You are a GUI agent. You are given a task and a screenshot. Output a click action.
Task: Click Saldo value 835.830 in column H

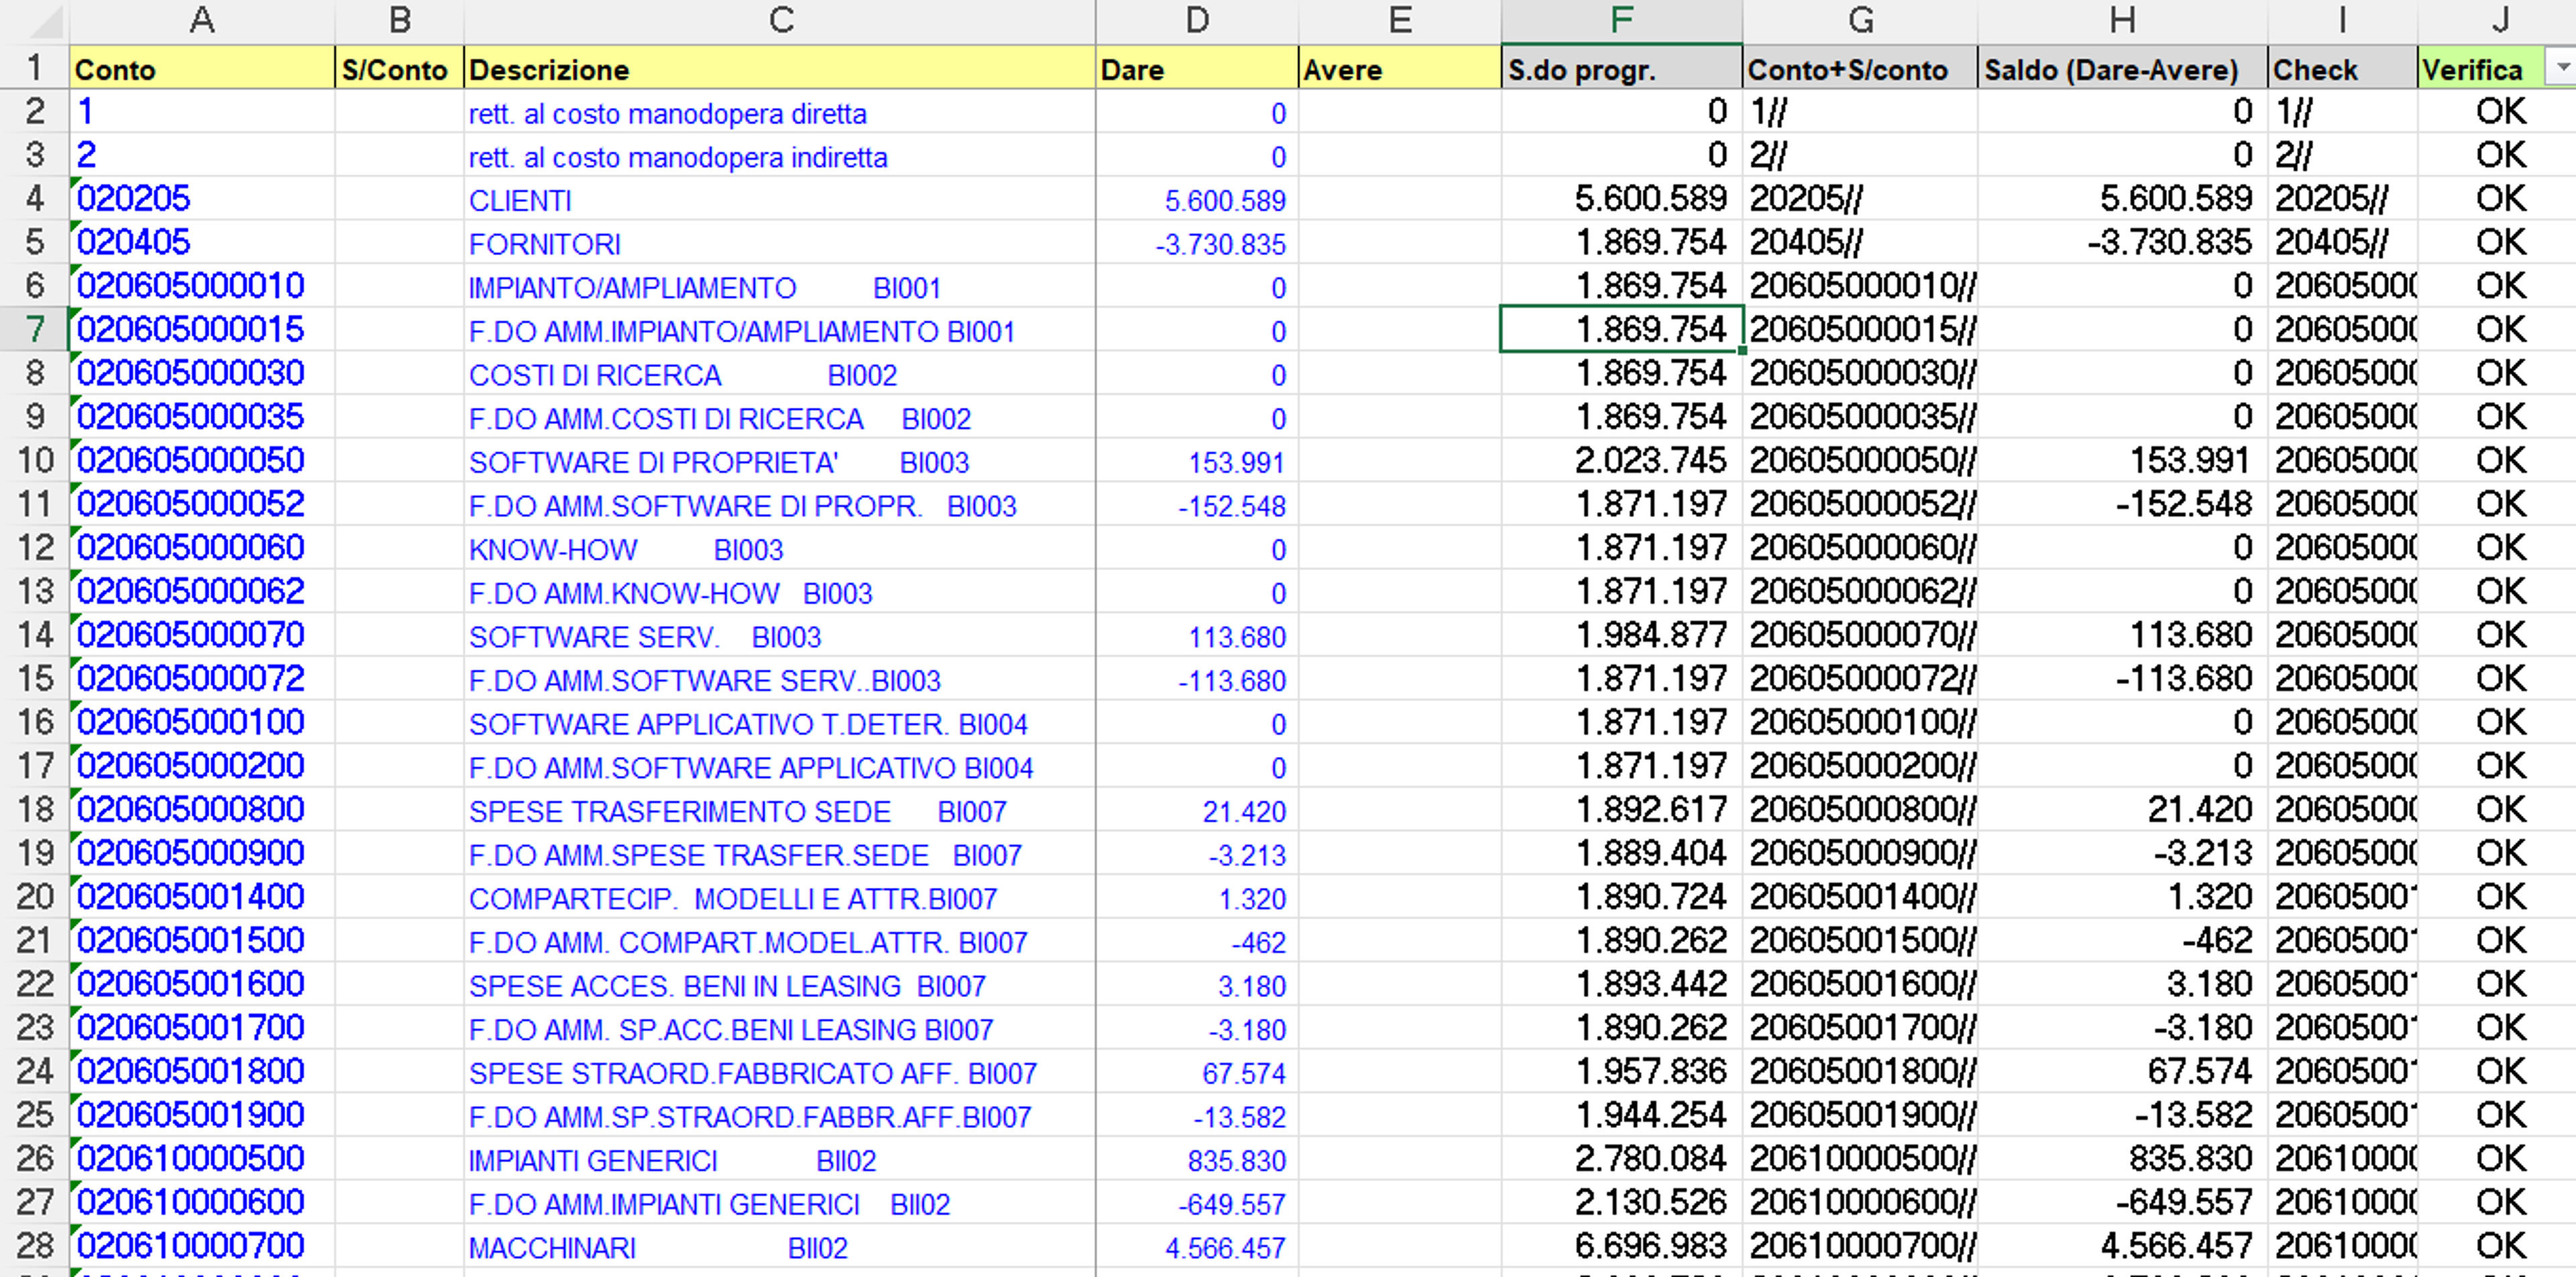(2122, 1159)
